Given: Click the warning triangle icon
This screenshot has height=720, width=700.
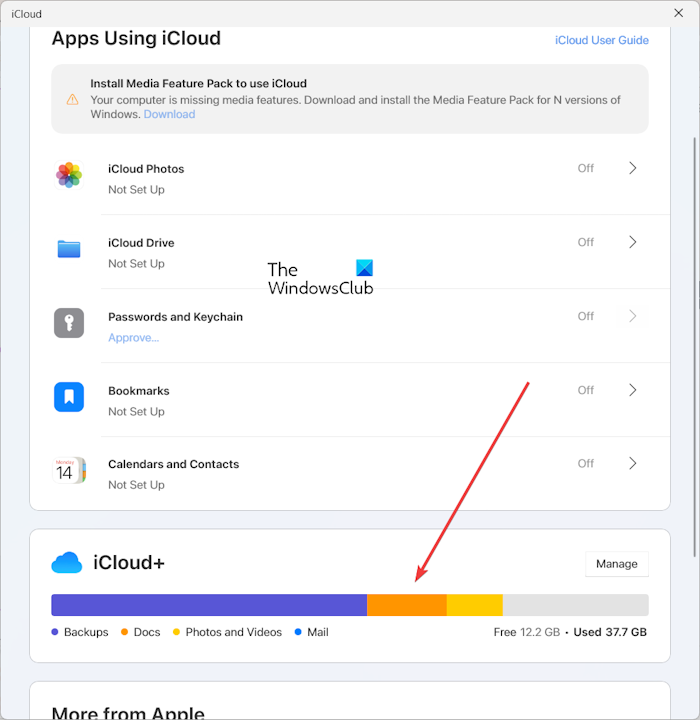Looking at the screenshot, I should coord(72,99).
